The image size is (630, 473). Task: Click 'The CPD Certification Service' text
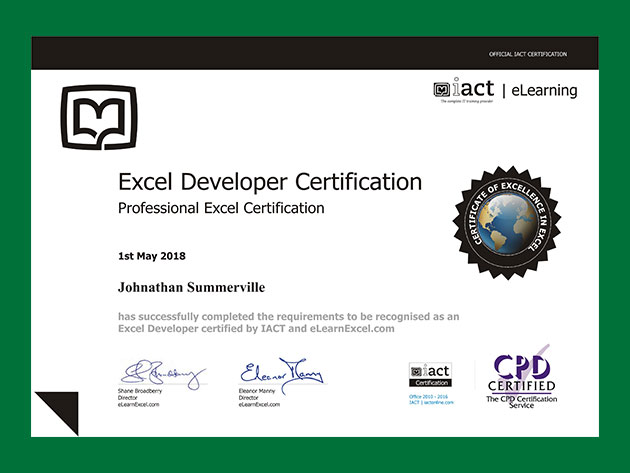pyautogui.click(x=522, y=402)
